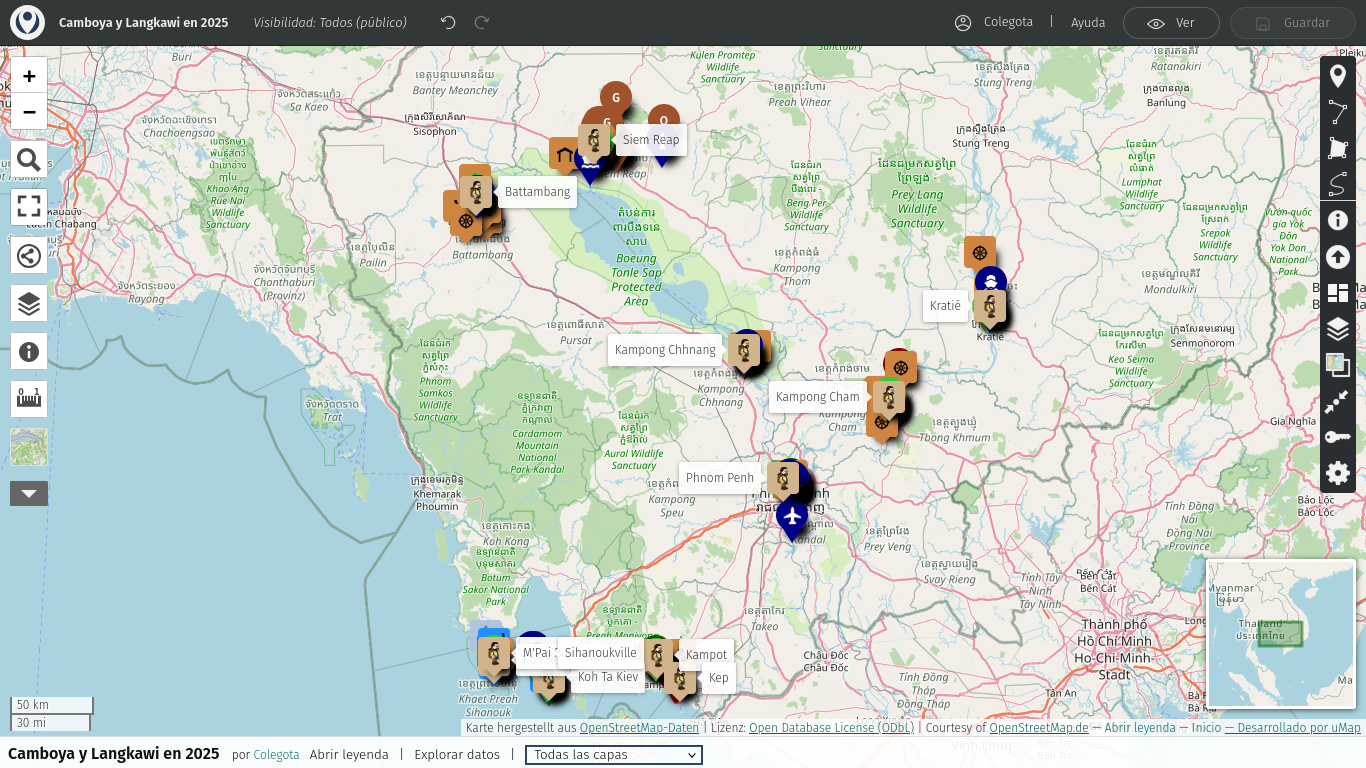Click the Abrir leyenda link
The width and height of the screenshot is (1366, 768).
tap(349, 755)
